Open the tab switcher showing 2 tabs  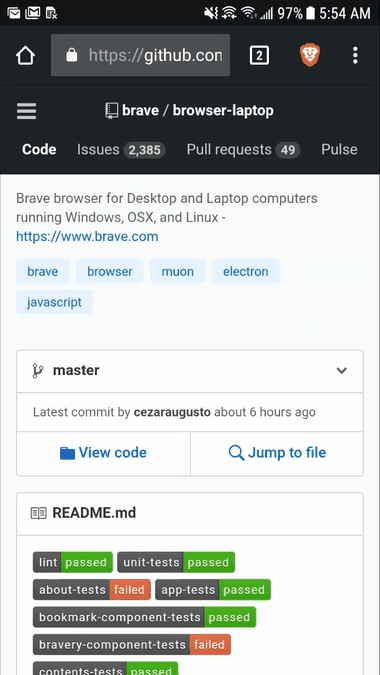coord(259,55)
